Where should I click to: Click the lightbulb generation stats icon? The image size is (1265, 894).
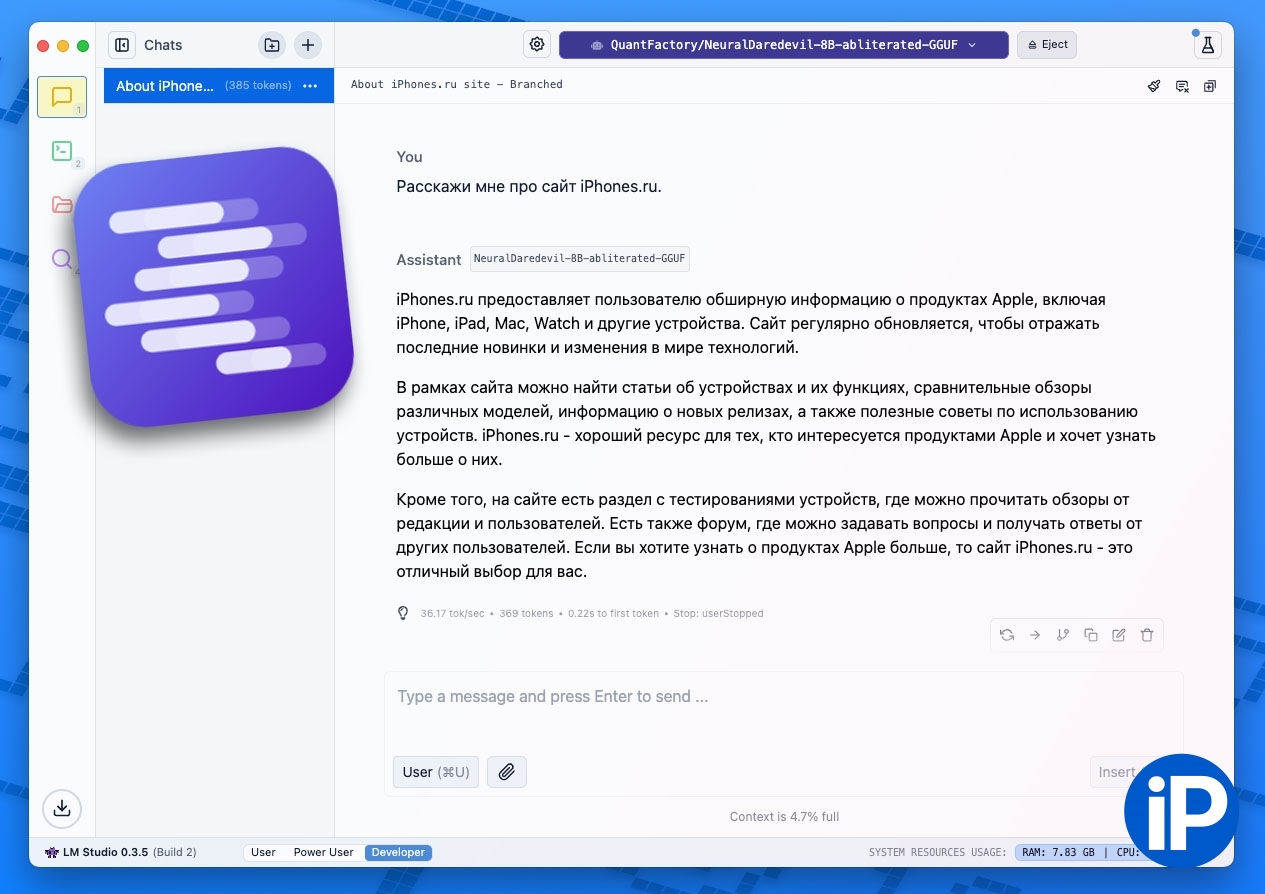coord(404,613)
